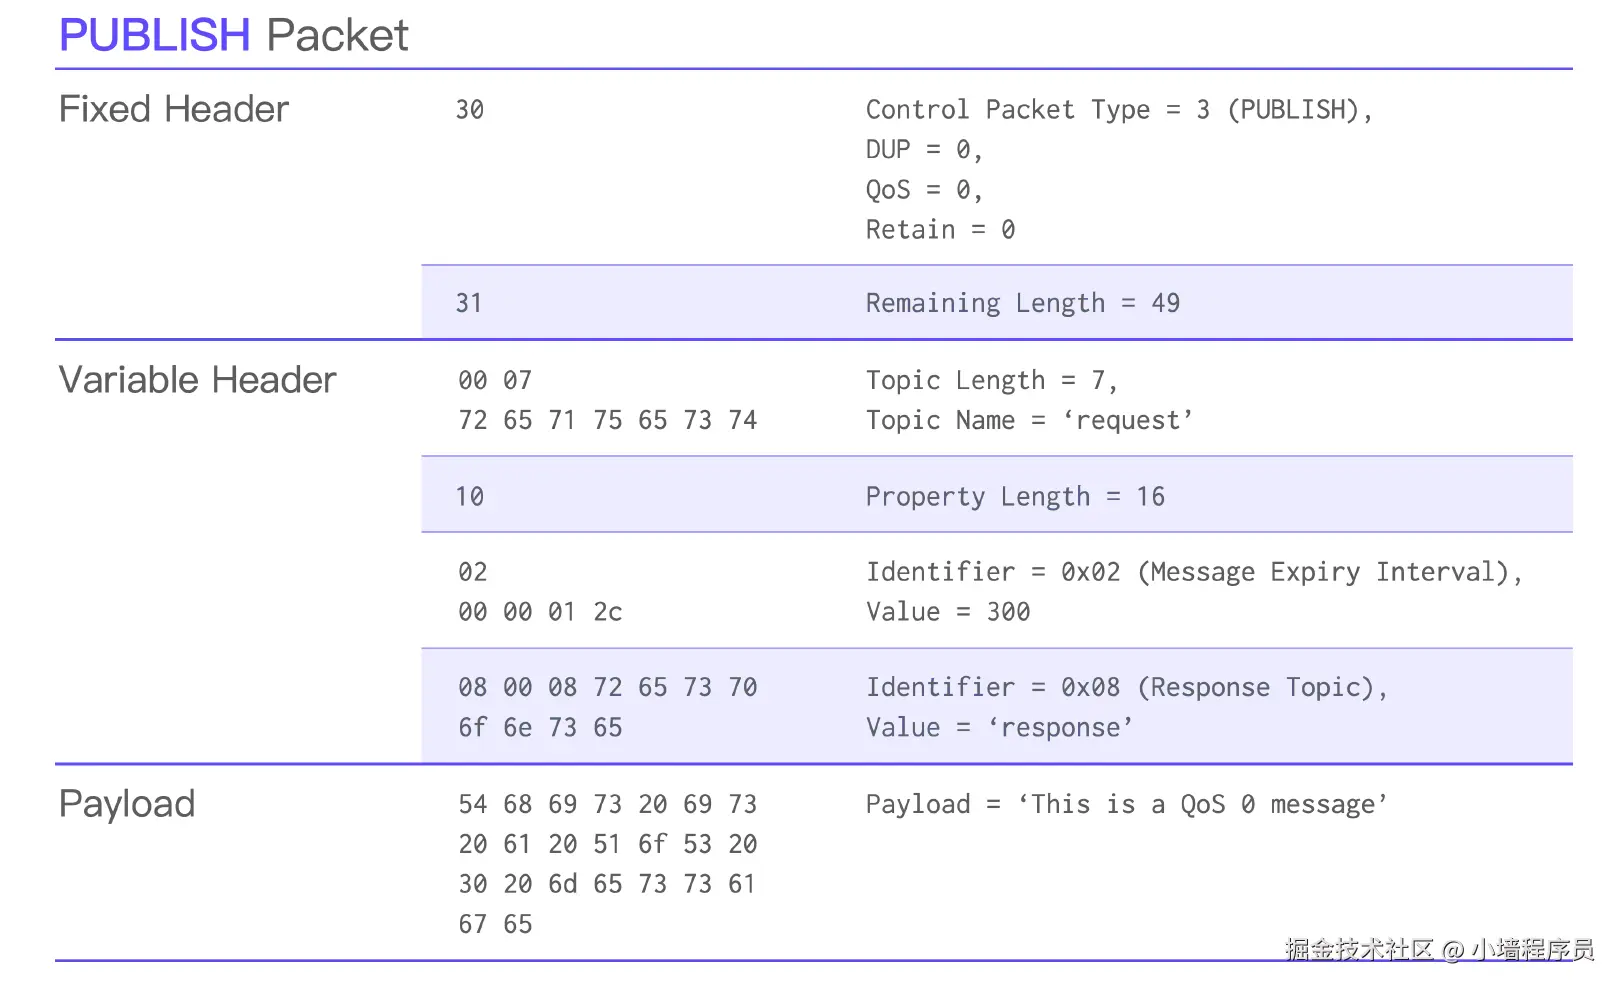
Task: Click the Response Topic identifier line
Action: (1126, 688)
